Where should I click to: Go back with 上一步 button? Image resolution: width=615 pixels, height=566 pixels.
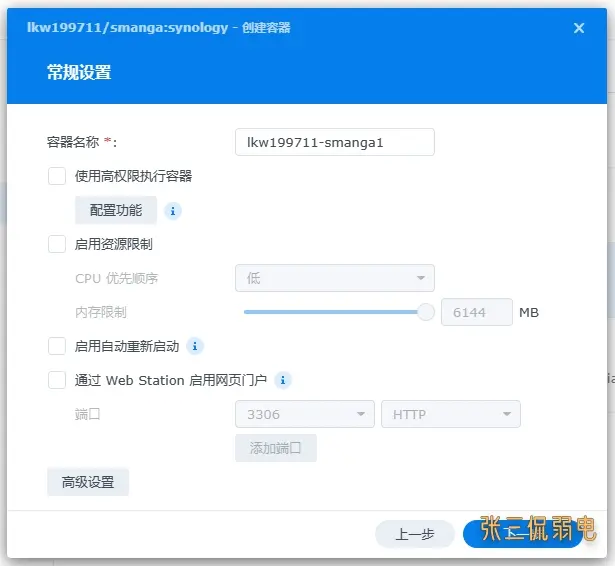click(x=415, y=534)
